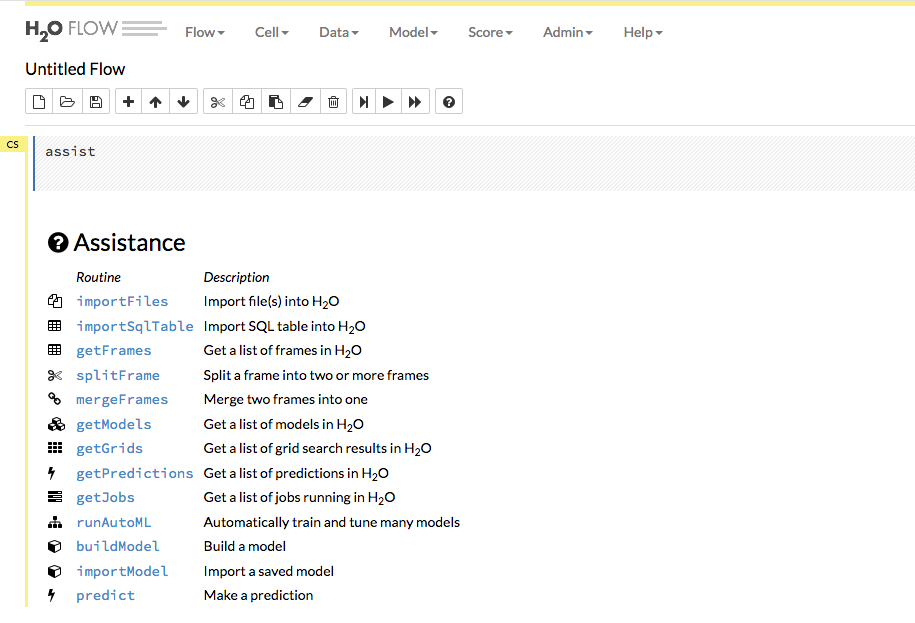This screenshot has width=915, height=623.
Task: Open the Flow dropdown menu
Action: pos(205,32)
